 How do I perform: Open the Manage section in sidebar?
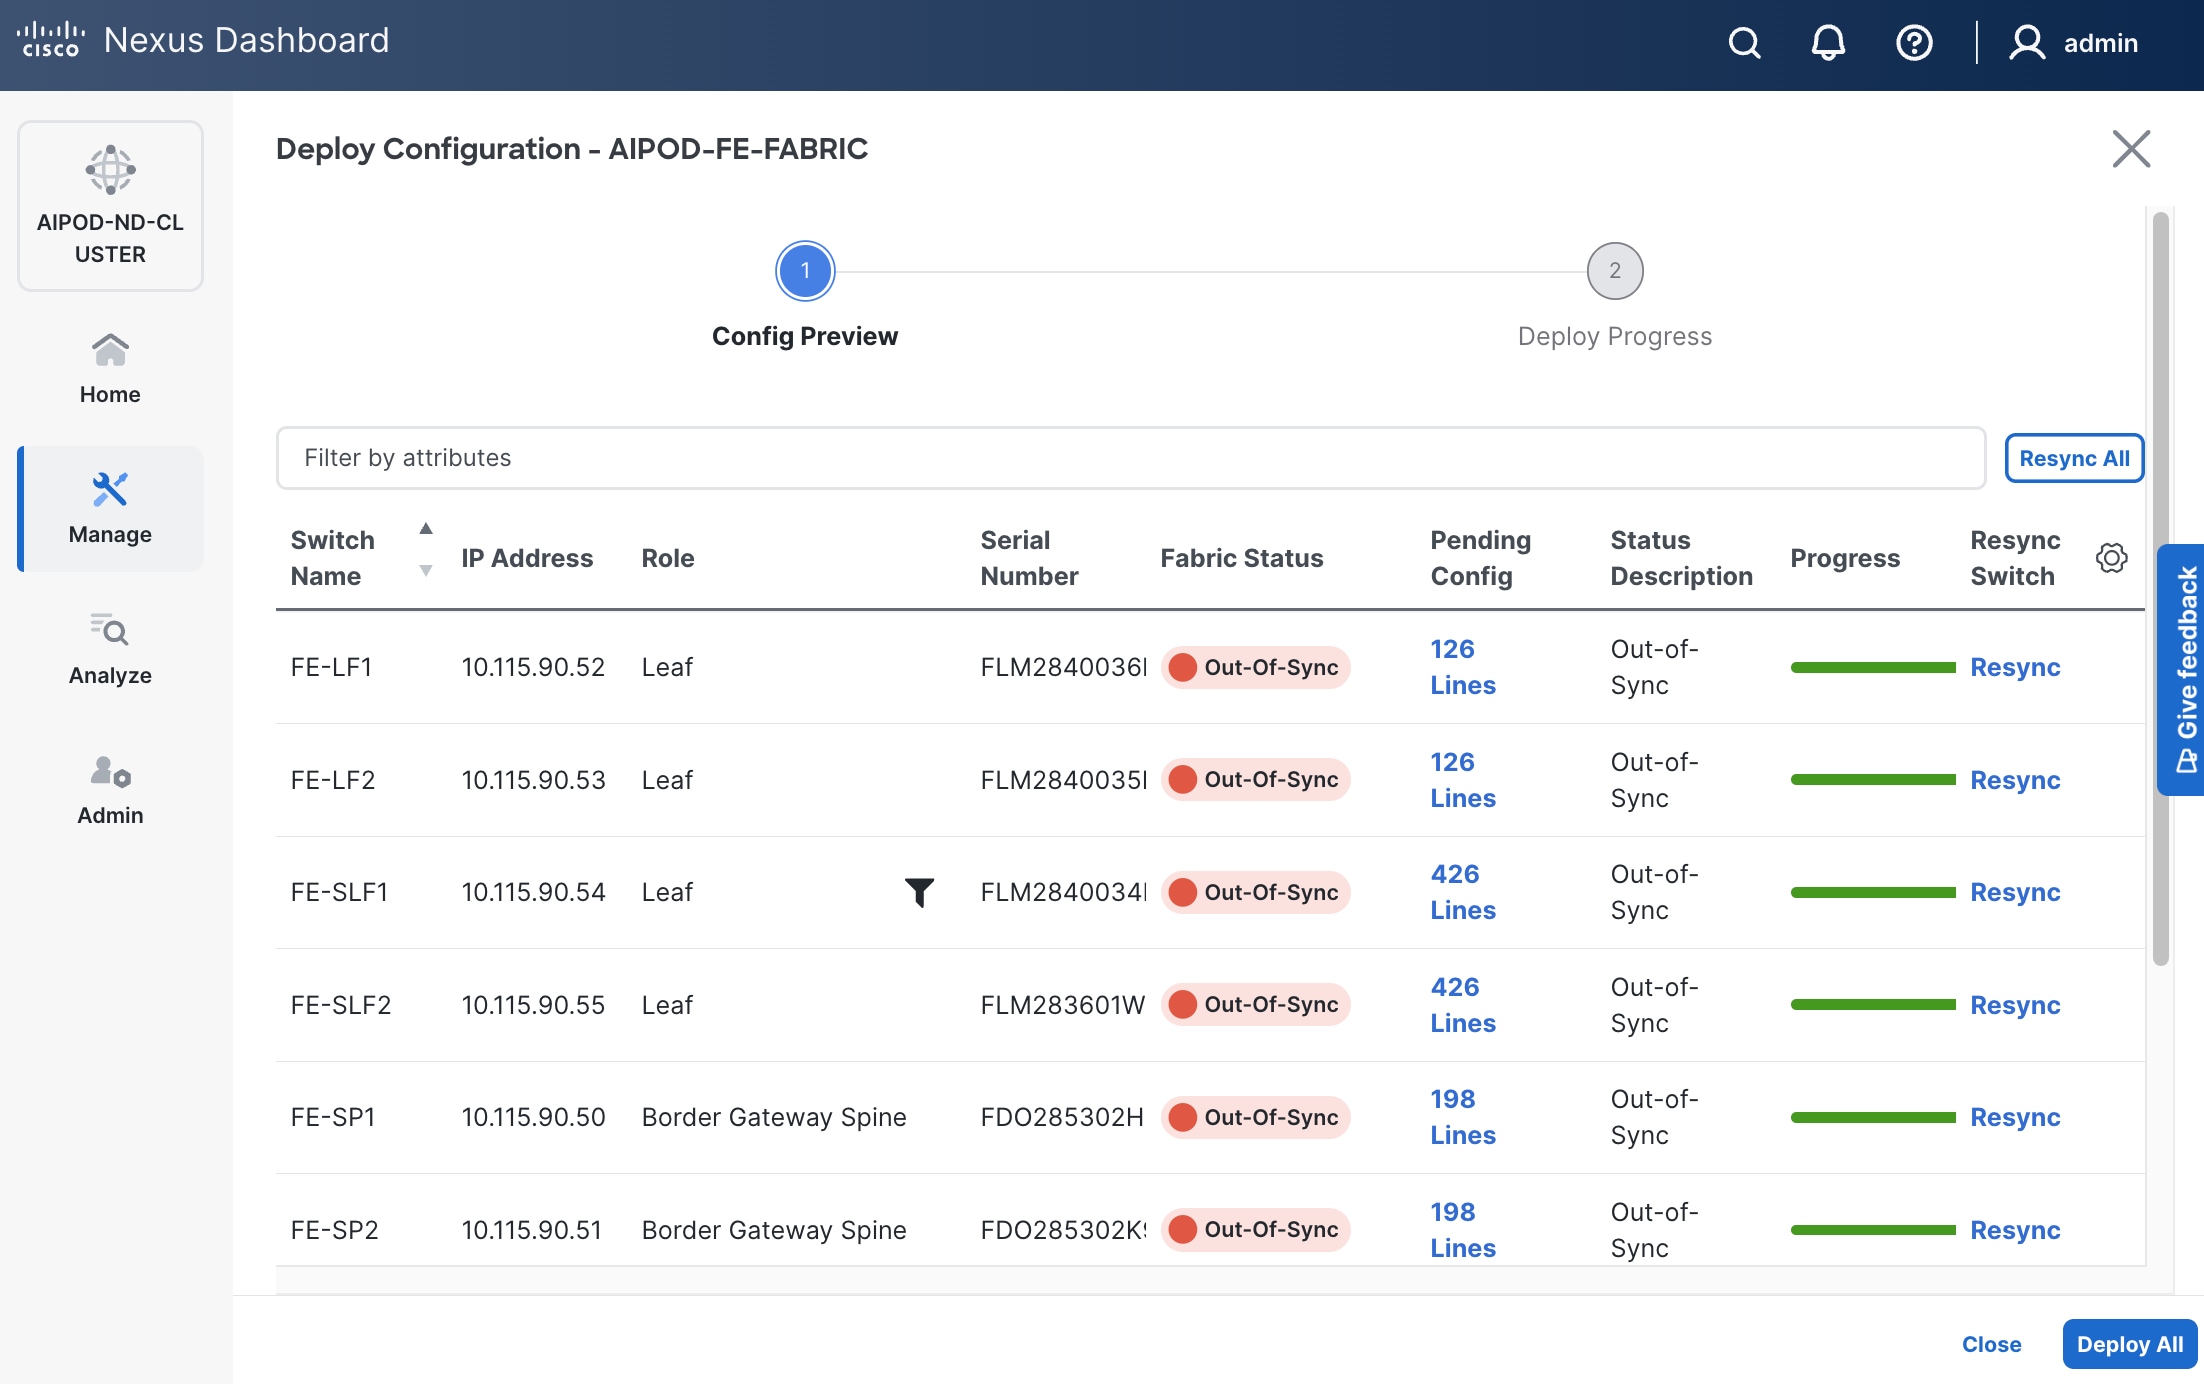click(x=110, y=508)
